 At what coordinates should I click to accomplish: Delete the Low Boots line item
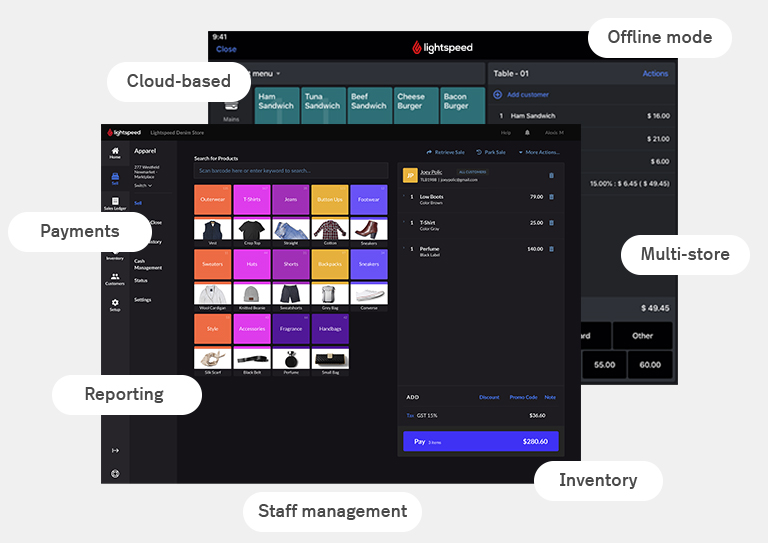[551, 197]
